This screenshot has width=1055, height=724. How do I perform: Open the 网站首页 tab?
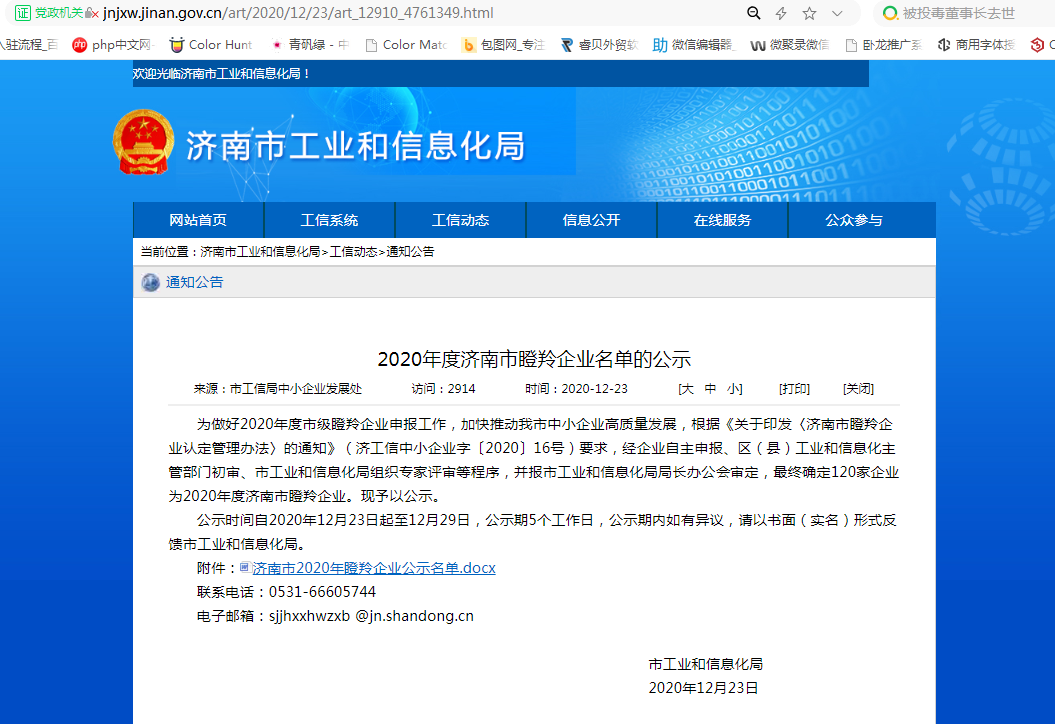(x=199, y=219)
